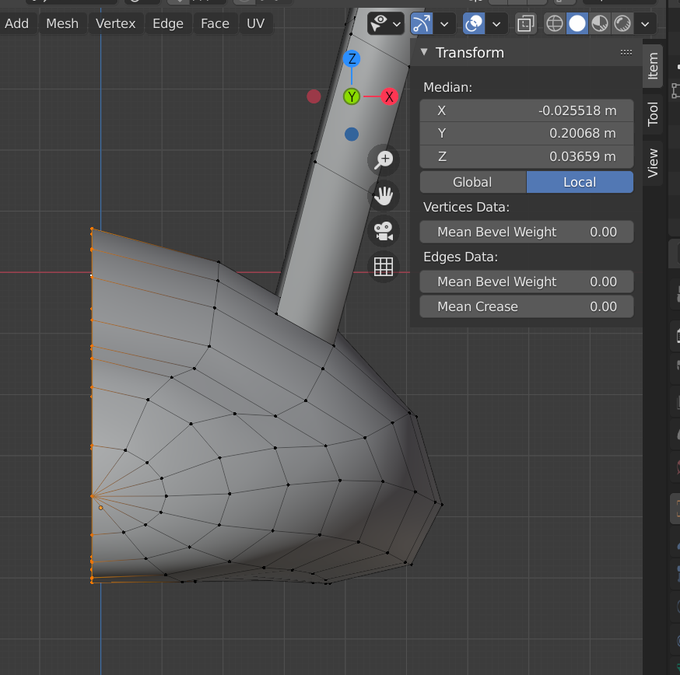Open the Vertex menu
Screen dimensions: 680x675
click(115, 23)
